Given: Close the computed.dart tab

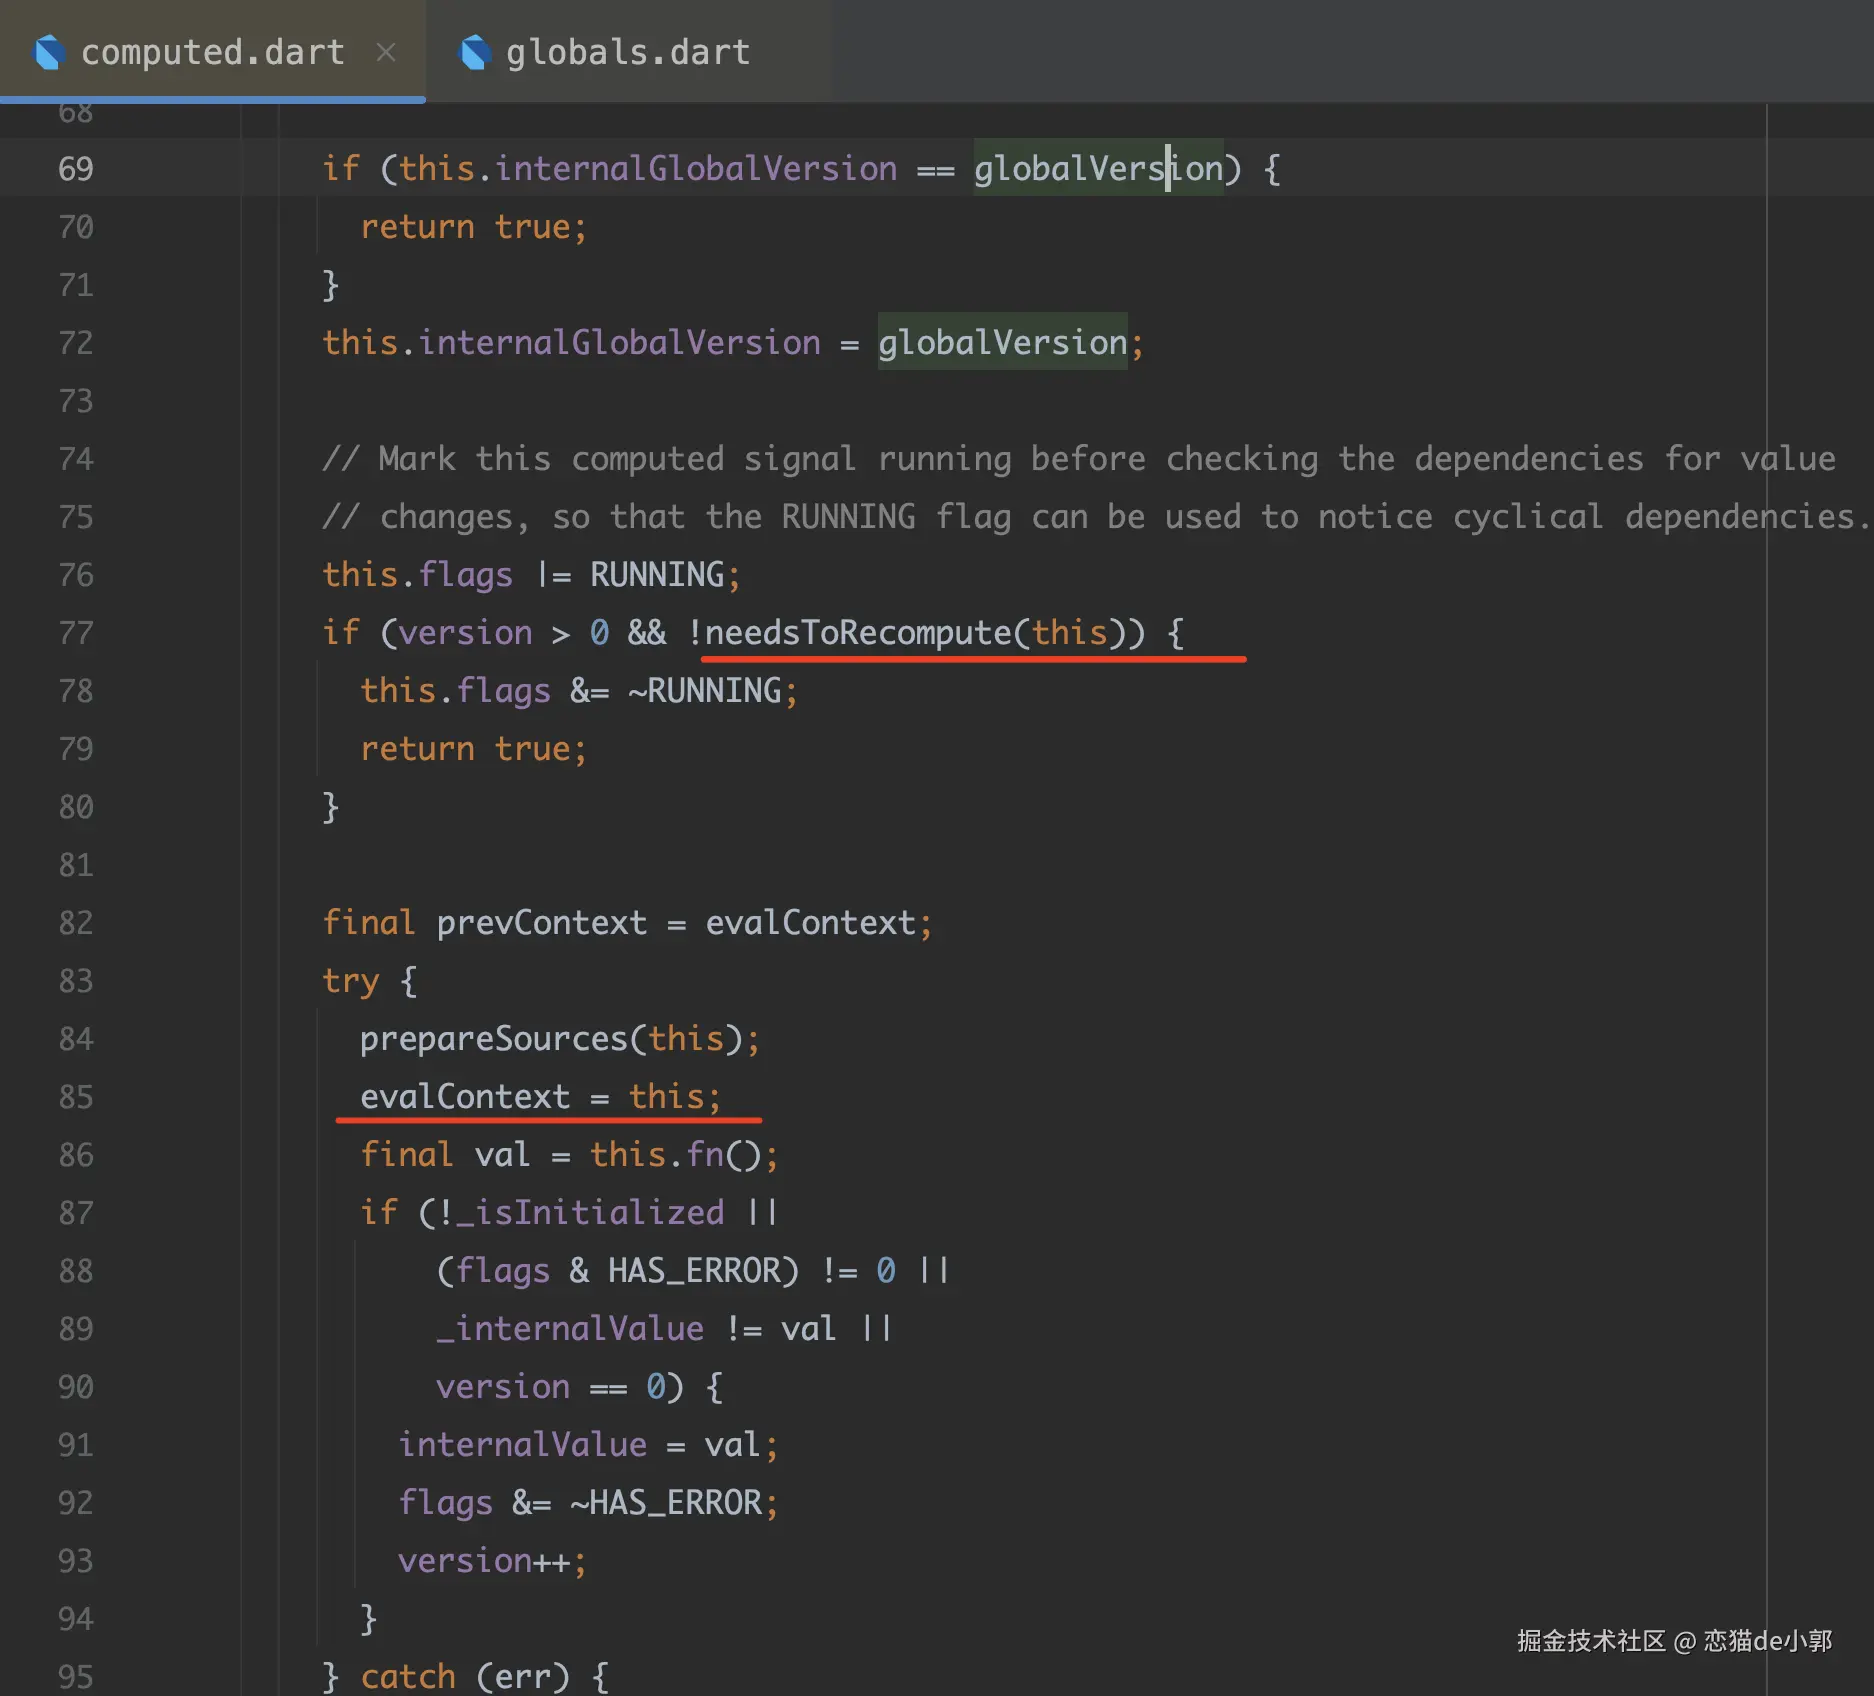Looking at the screenshot, I should tap(386, 52).
